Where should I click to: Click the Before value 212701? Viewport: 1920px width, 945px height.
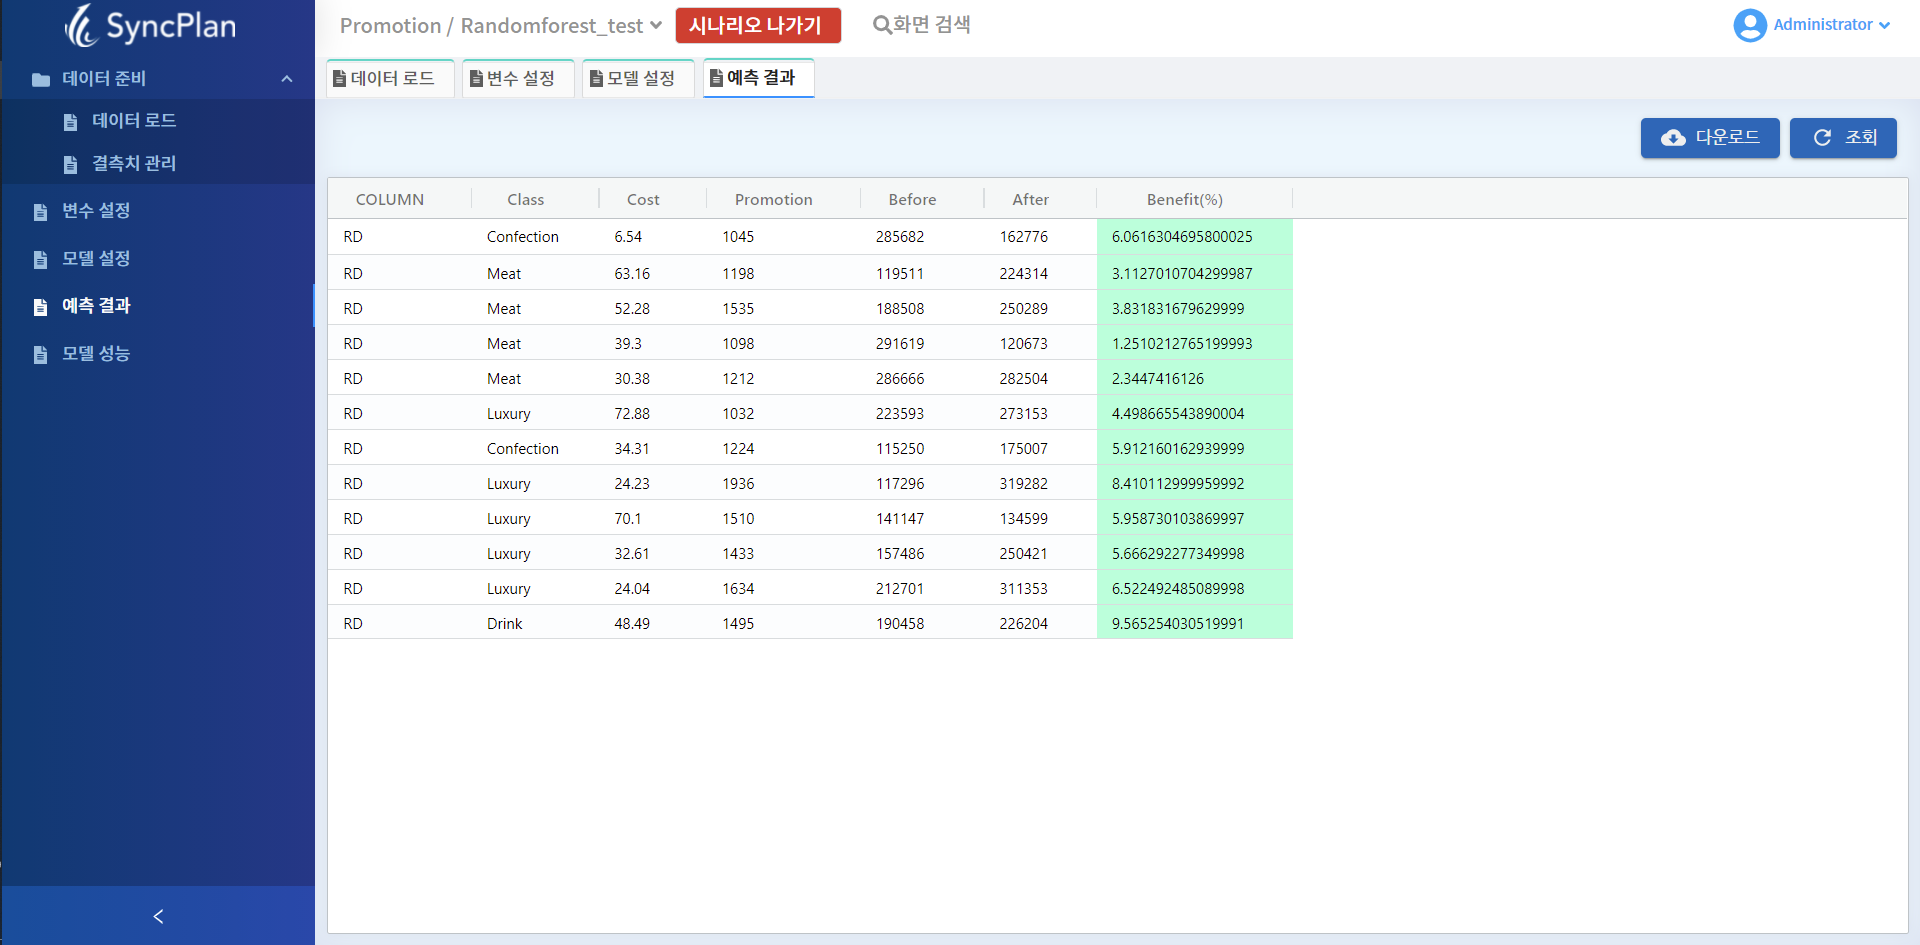coord(900,589)
